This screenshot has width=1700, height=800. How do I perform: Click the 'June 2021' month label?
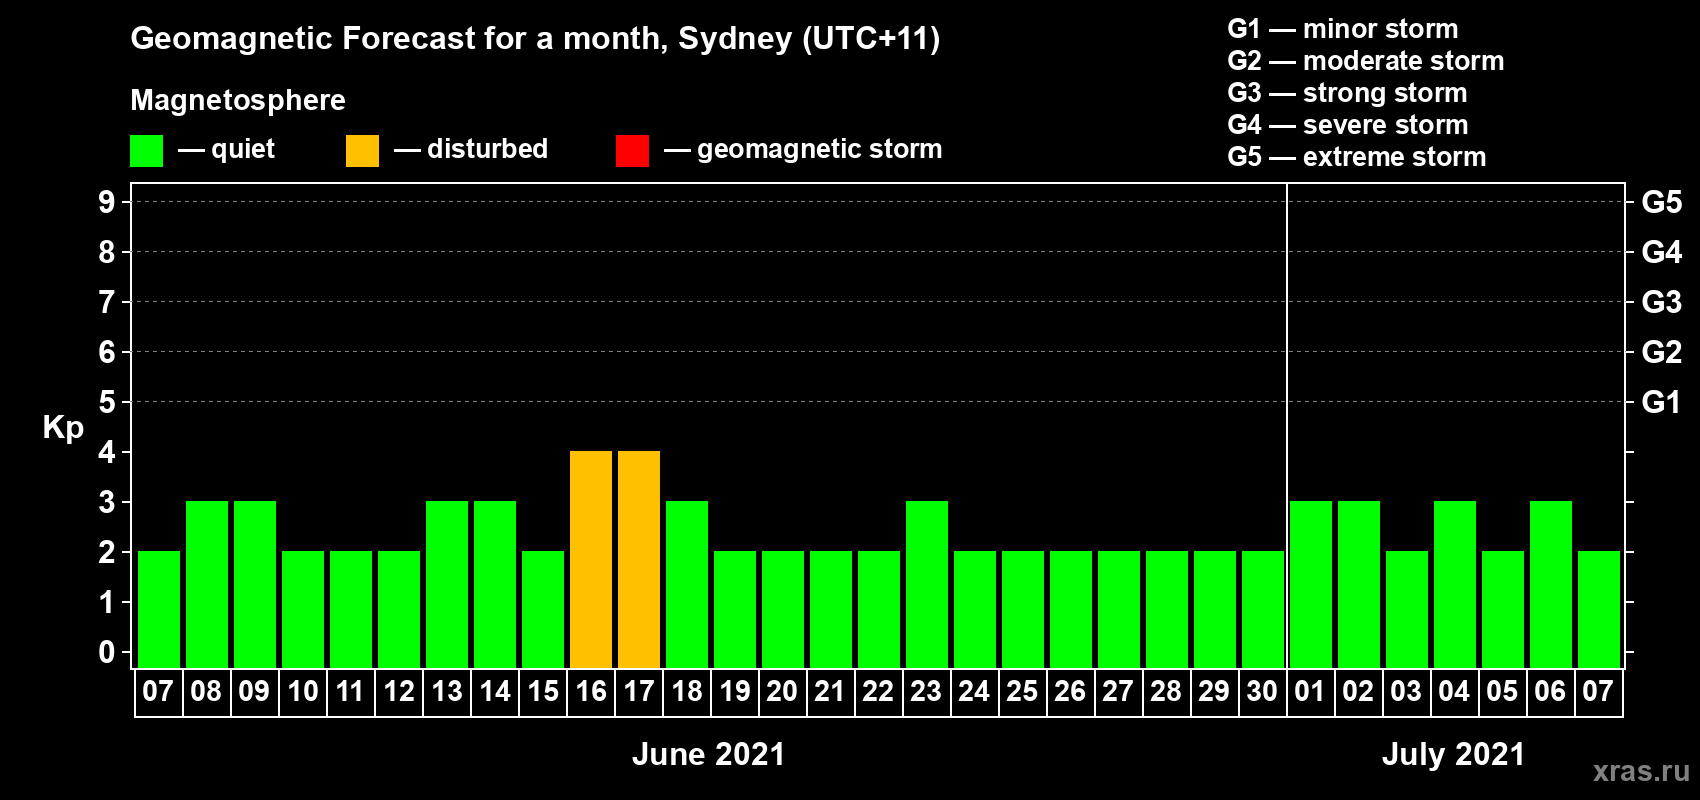(x=709, y=754)
